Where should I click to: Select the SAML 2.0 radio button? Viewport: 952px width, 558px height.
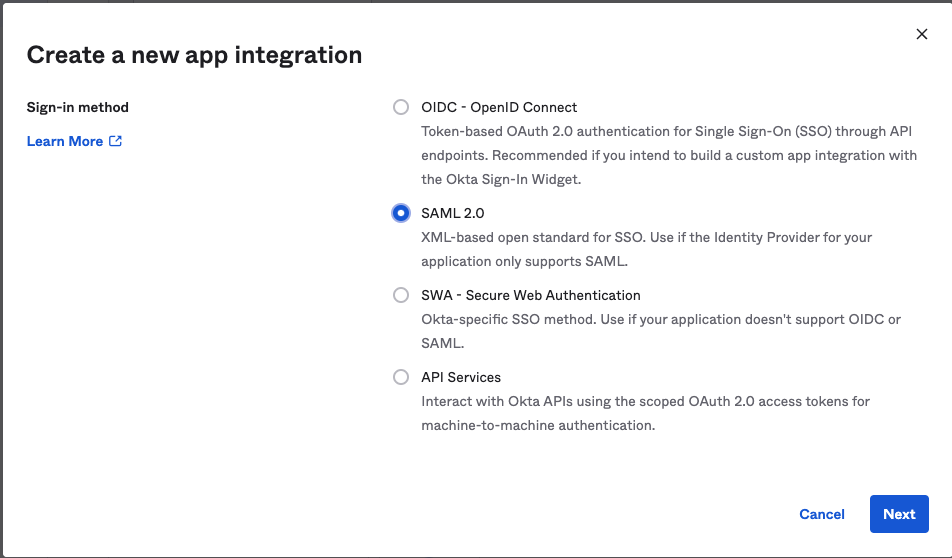(x=401, y=213)
